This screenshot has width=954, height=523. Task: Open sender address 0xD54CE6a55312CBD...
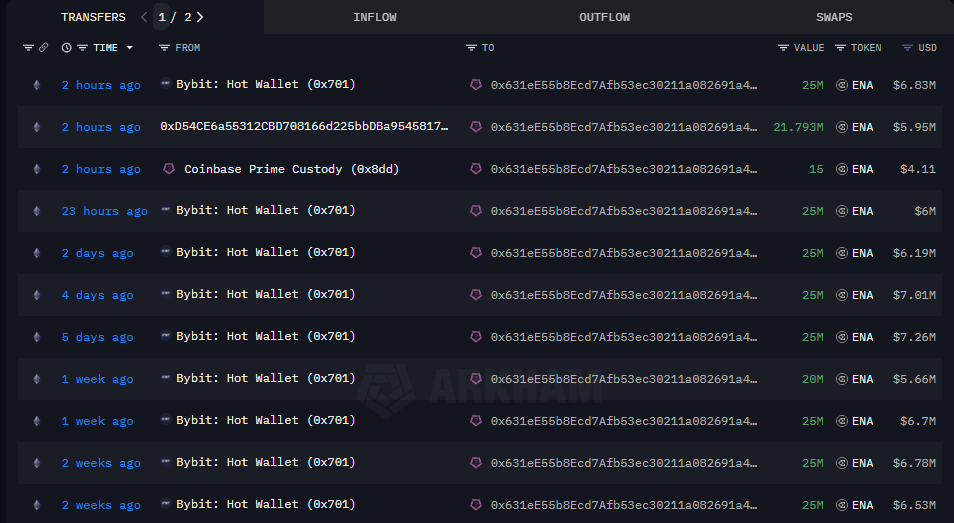[x=304, y=127]
